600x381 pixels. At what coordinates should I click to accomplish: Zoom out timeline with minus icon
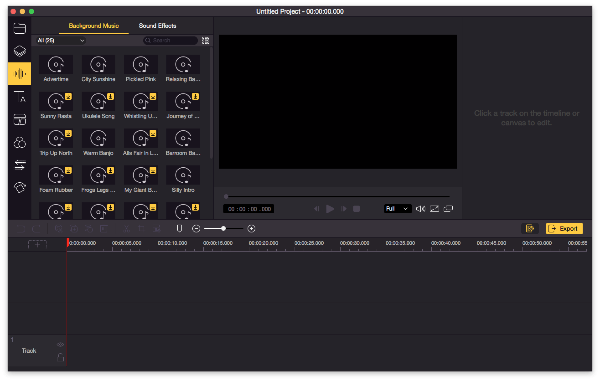(x=196, y=229)
